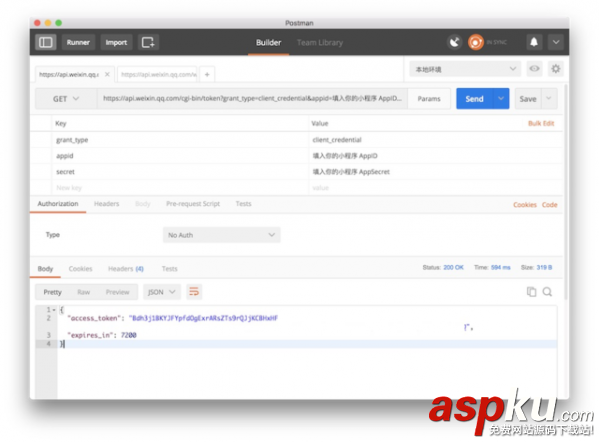Open the Authorization tab
The width and height of the screenshot is (599, 442).
[x=58, y=204]
